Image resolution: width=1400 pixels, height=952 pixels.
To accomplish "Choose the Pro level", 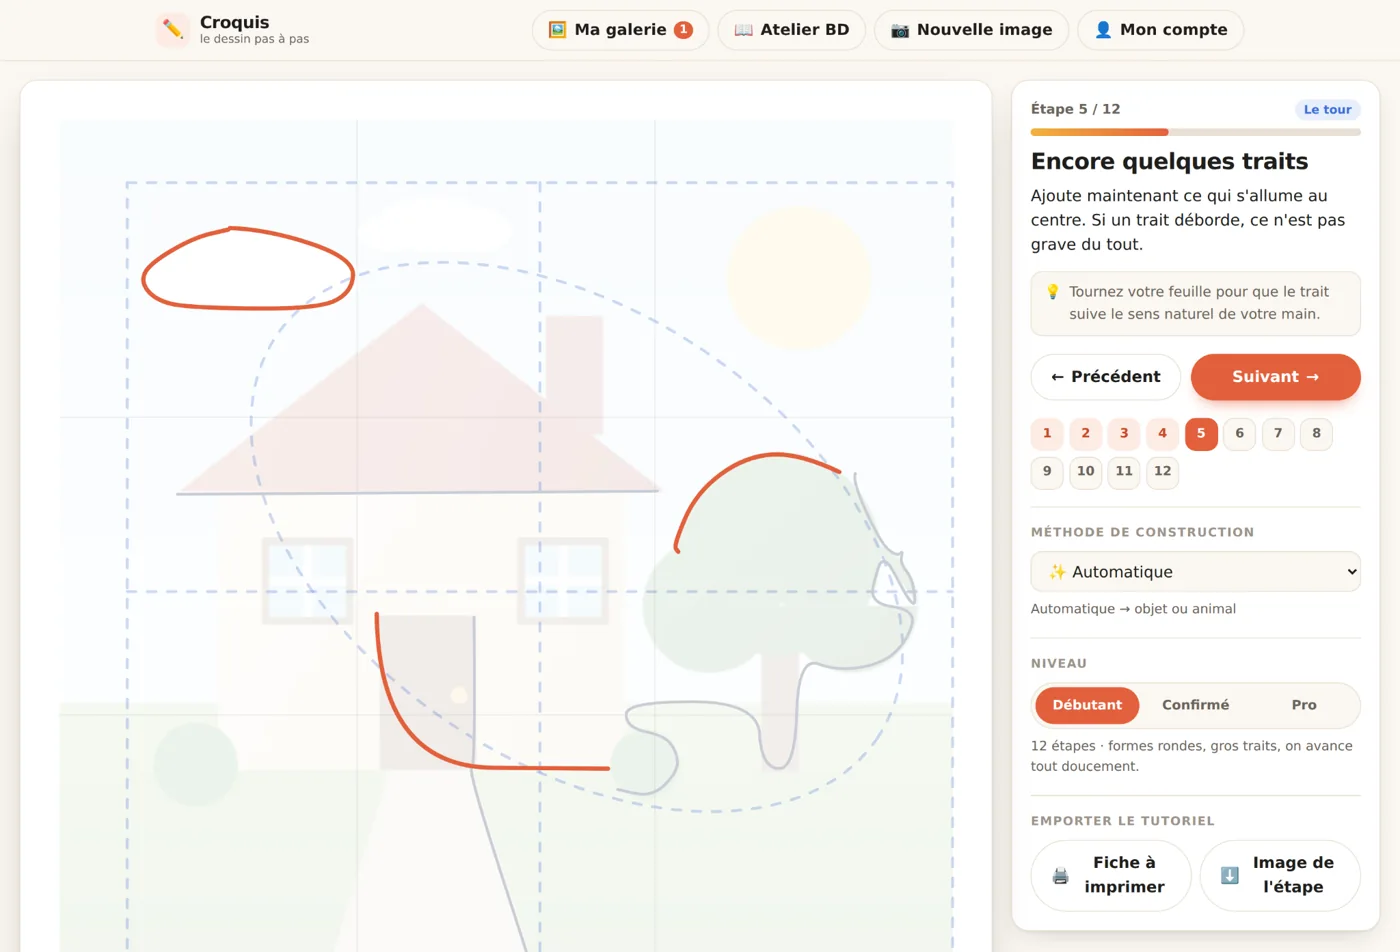I will coord(1304,705).
